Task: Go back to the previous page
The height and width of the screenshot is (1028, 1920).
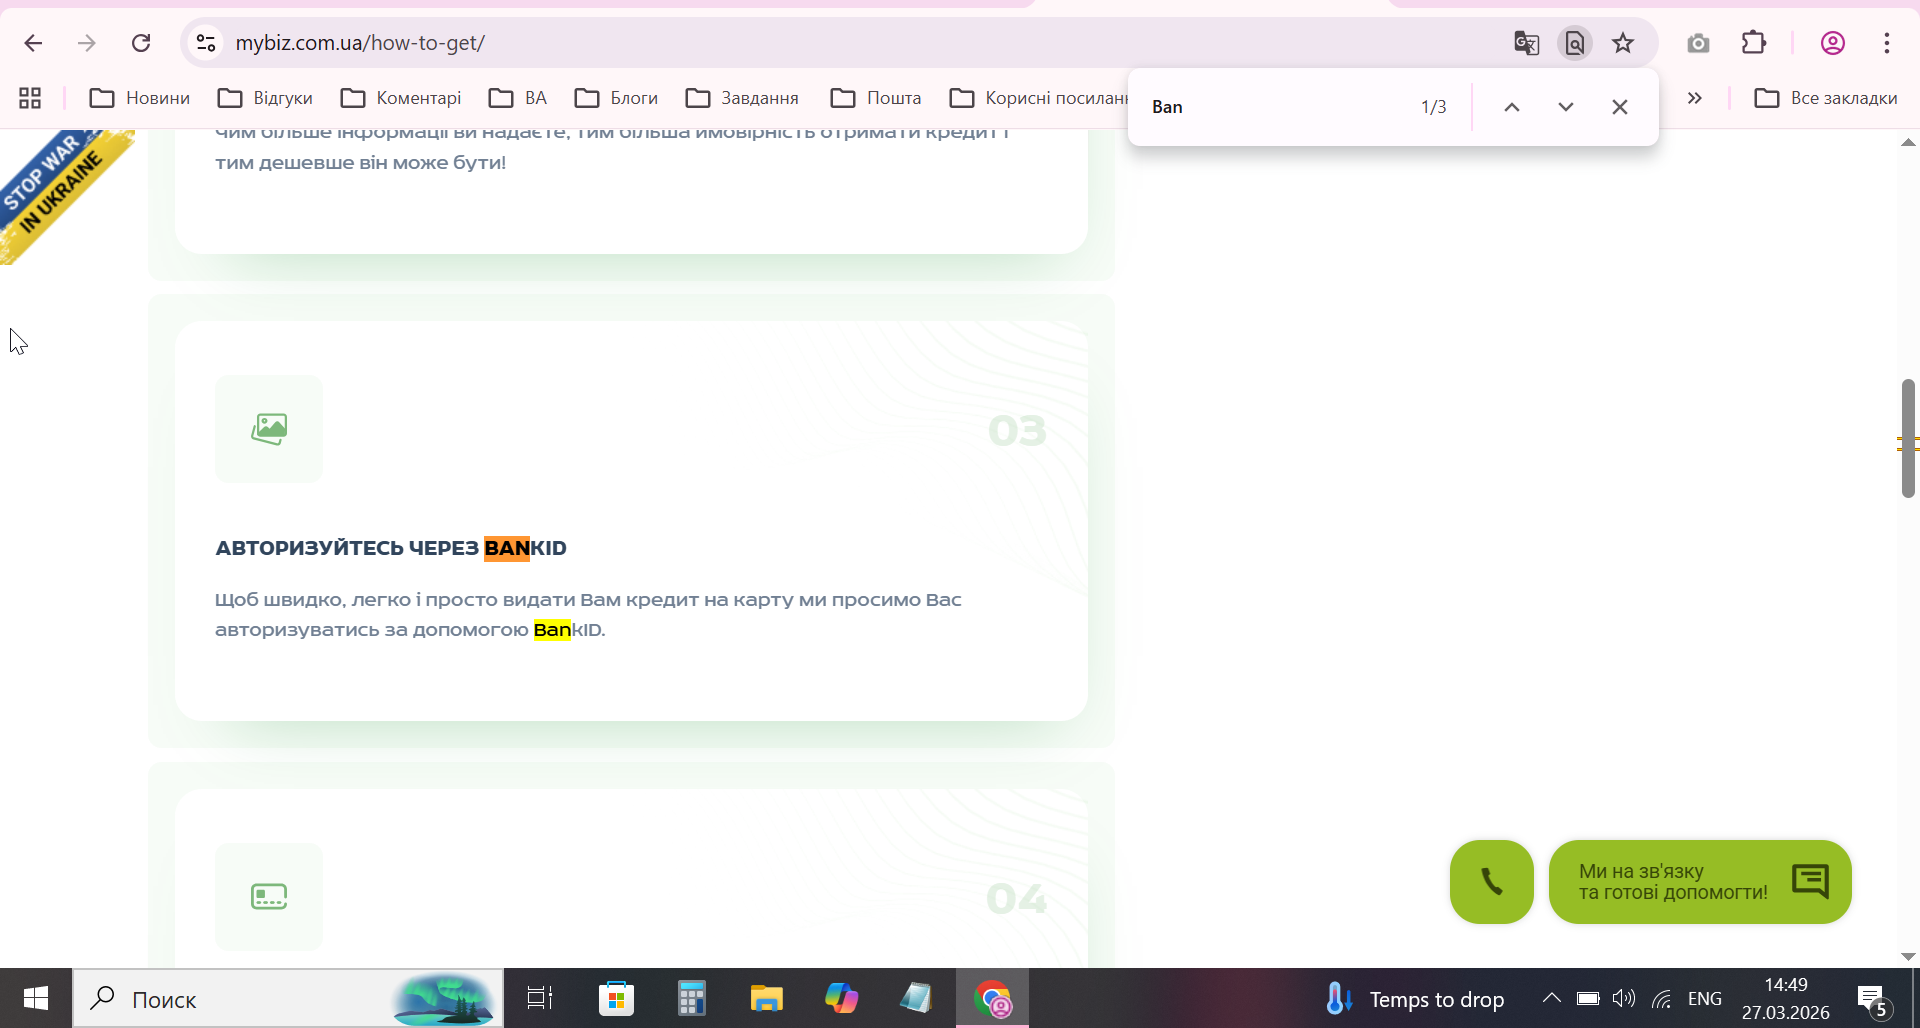Action: [x=33, y=43]
